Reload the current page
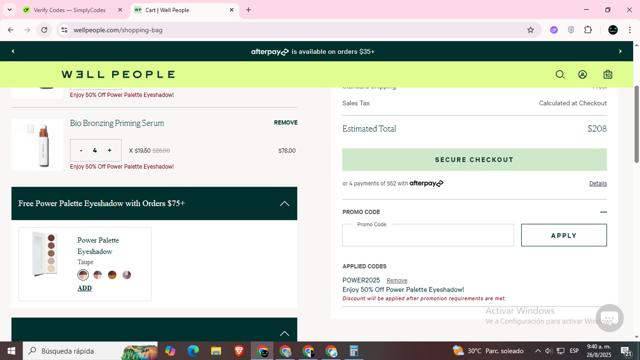The image size is (640, 360). tap(44, 30)
